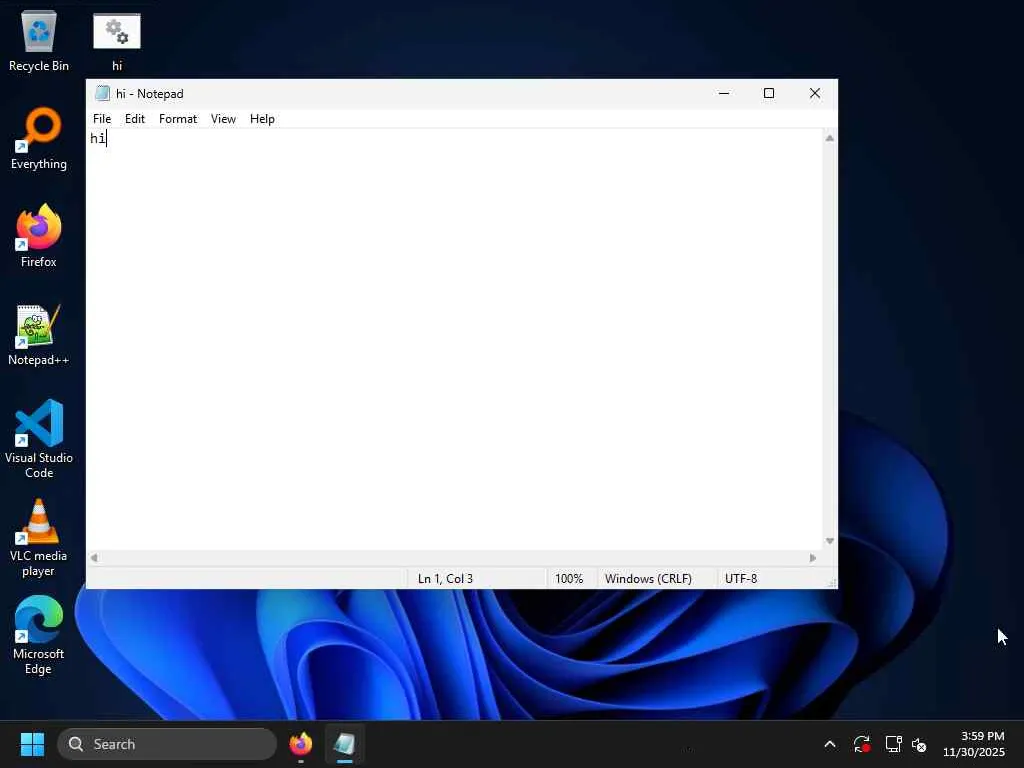
Task: Switch to Firefox in the taskbar
Action: (x=301, y=744)
